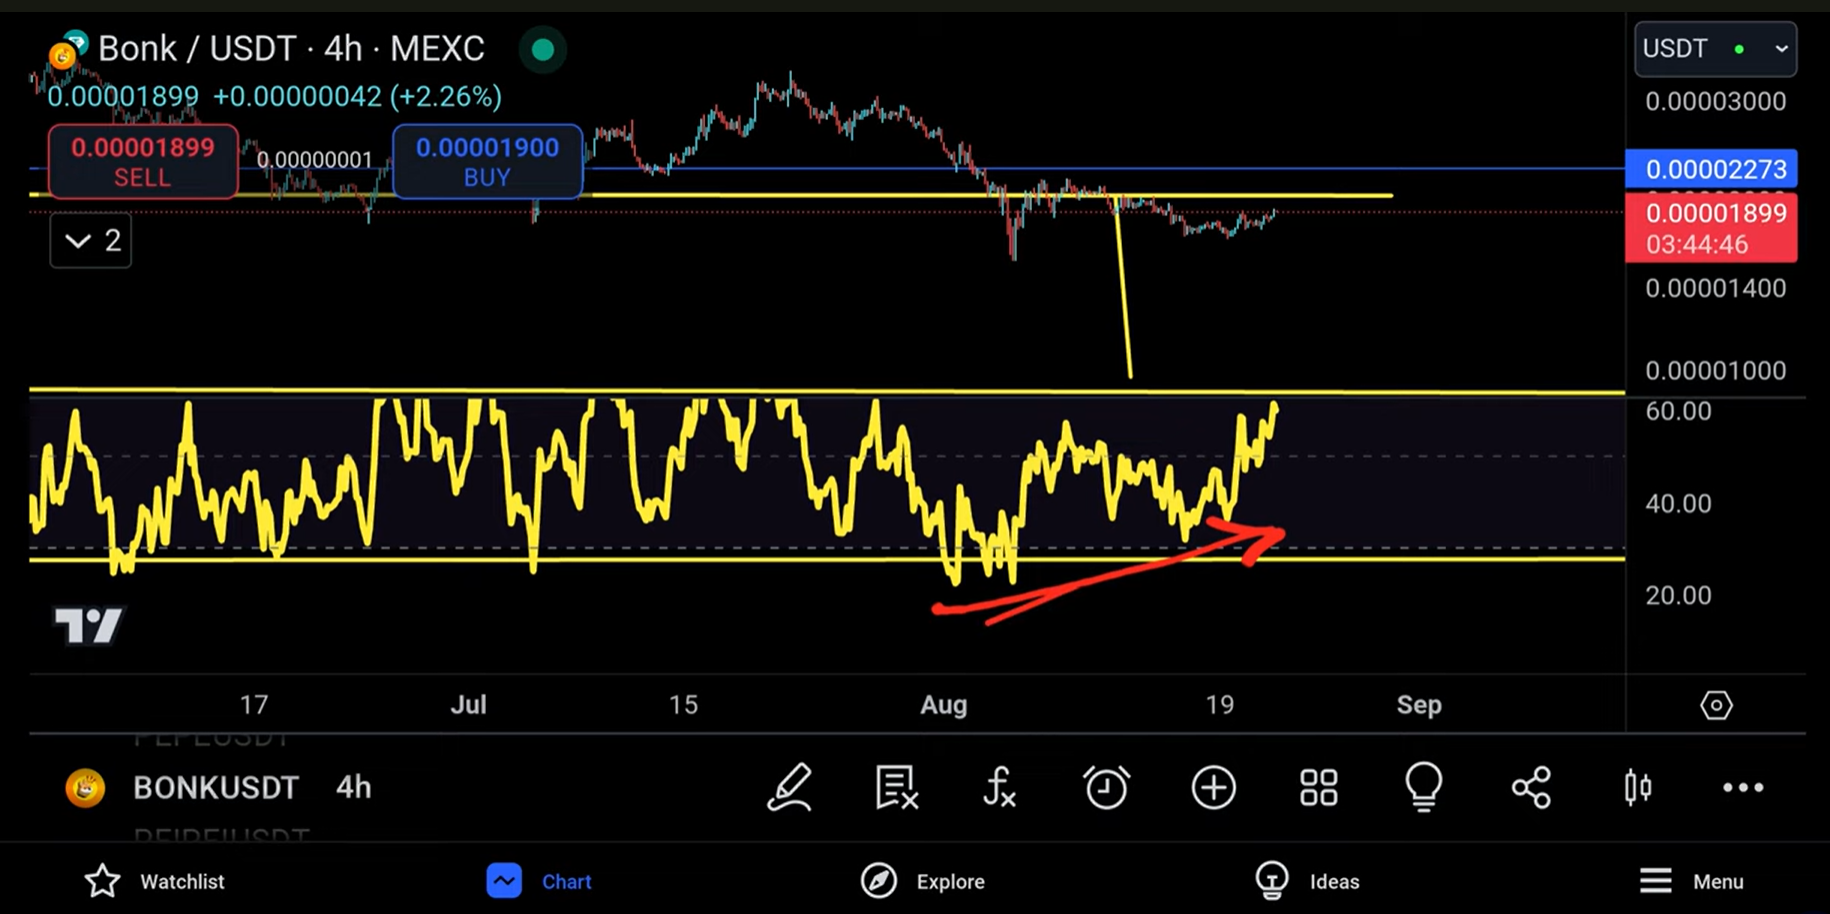The width and height of the screenshot is (1830, 914).
Task: Click the 20.00 RSI axis label
Action: pyautogui.click(x=1678, y=595)
